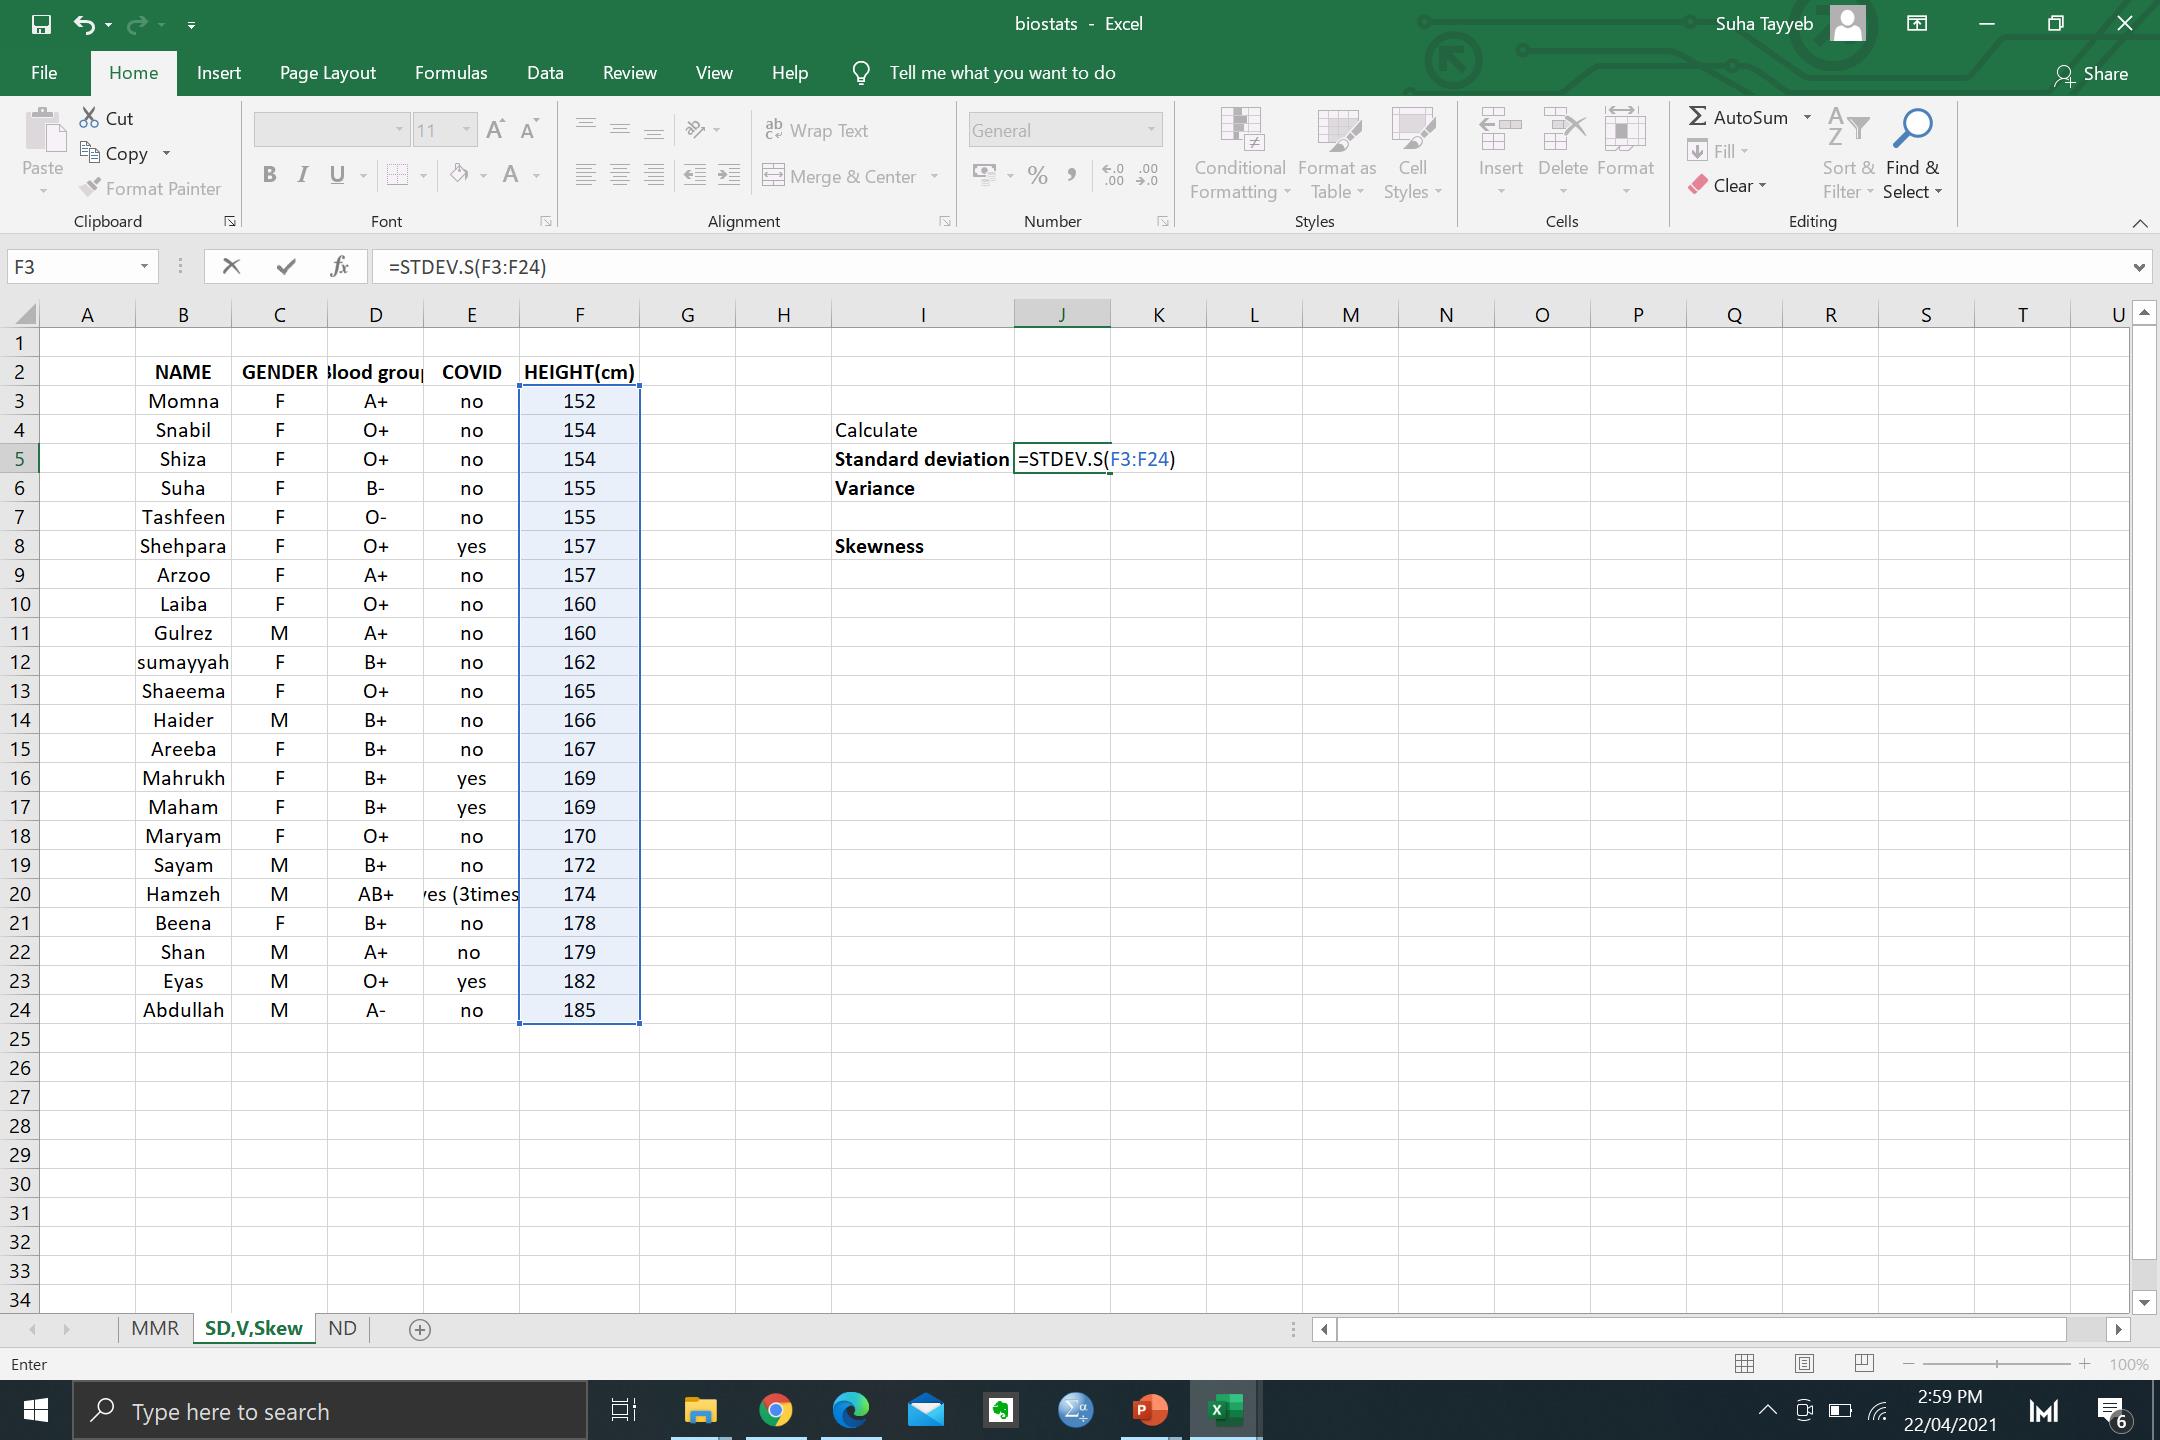Open Insert Function fx dialog

pos(339,267)
